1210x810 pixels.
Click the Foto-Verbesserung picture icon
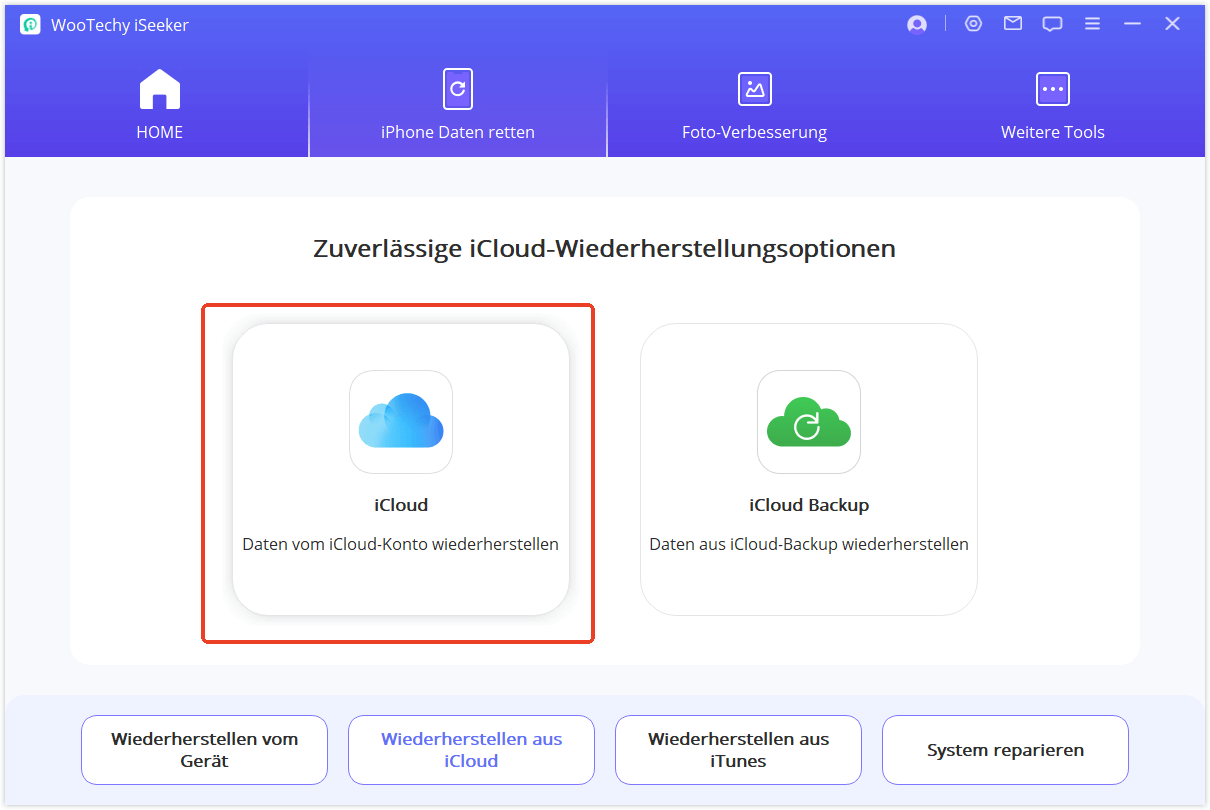[x=754, y=88]
